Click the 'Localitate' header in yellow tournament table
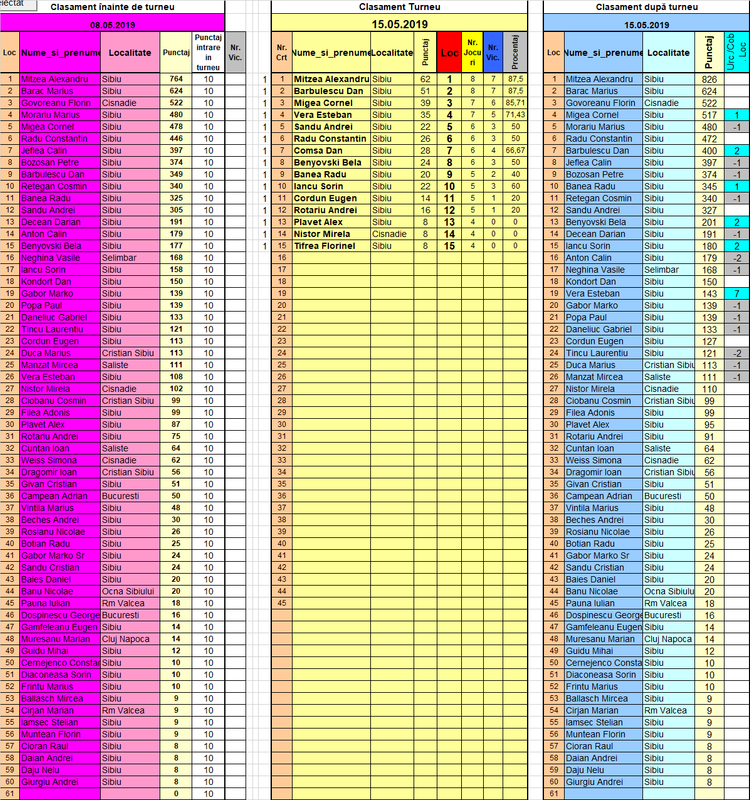The height and width of the screenshot is (800, 750). pos(392,53)
